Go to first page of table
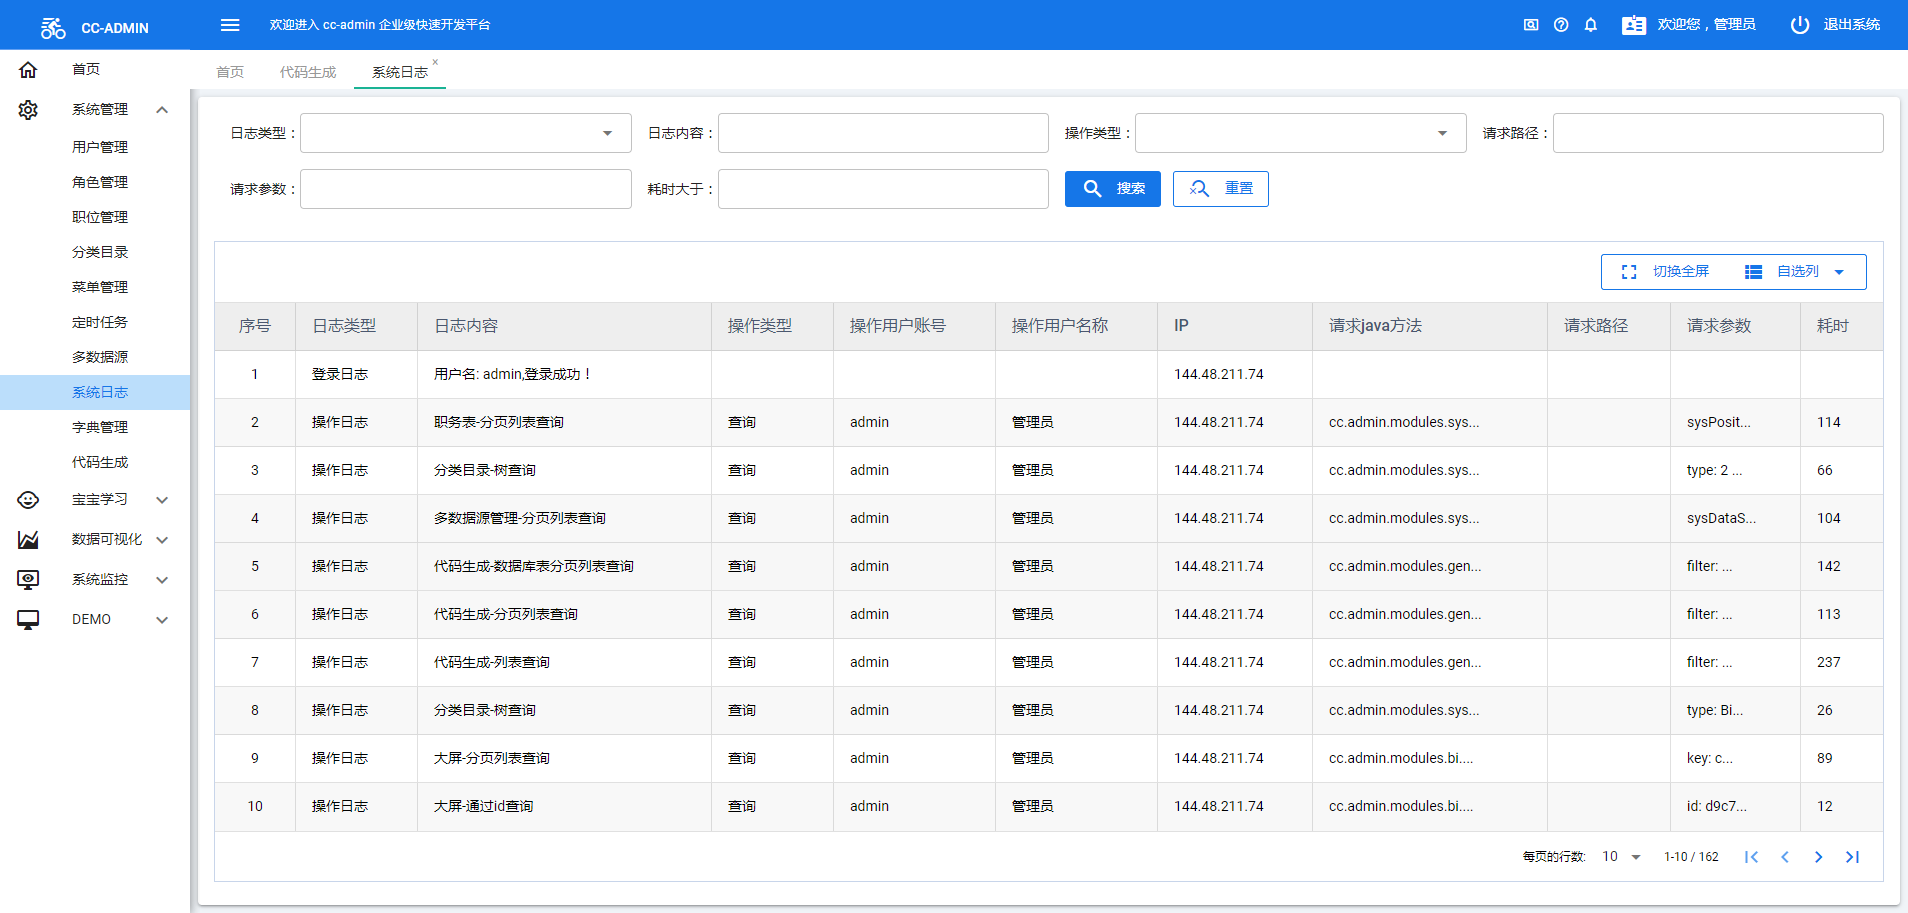This screenshot has height=913, width=1908. pyautogui.click(x=1751, y=857)
